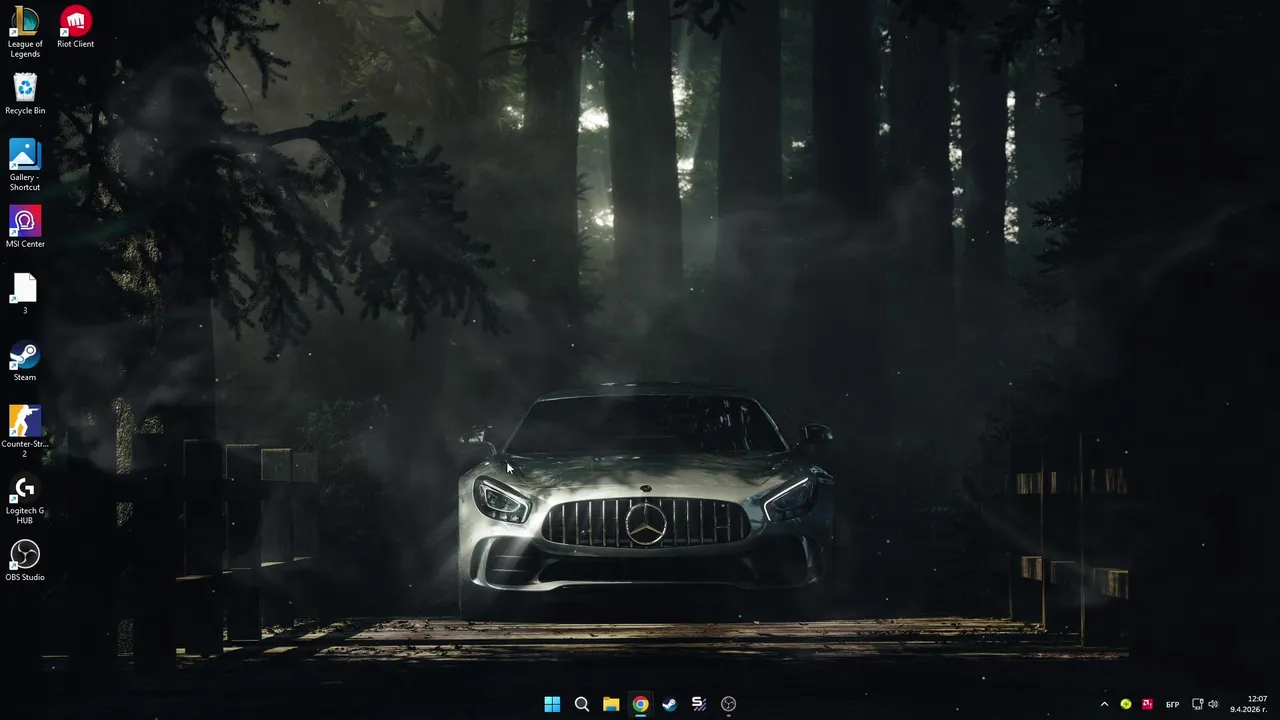Select the OBS Studio desktop icon

25,561
